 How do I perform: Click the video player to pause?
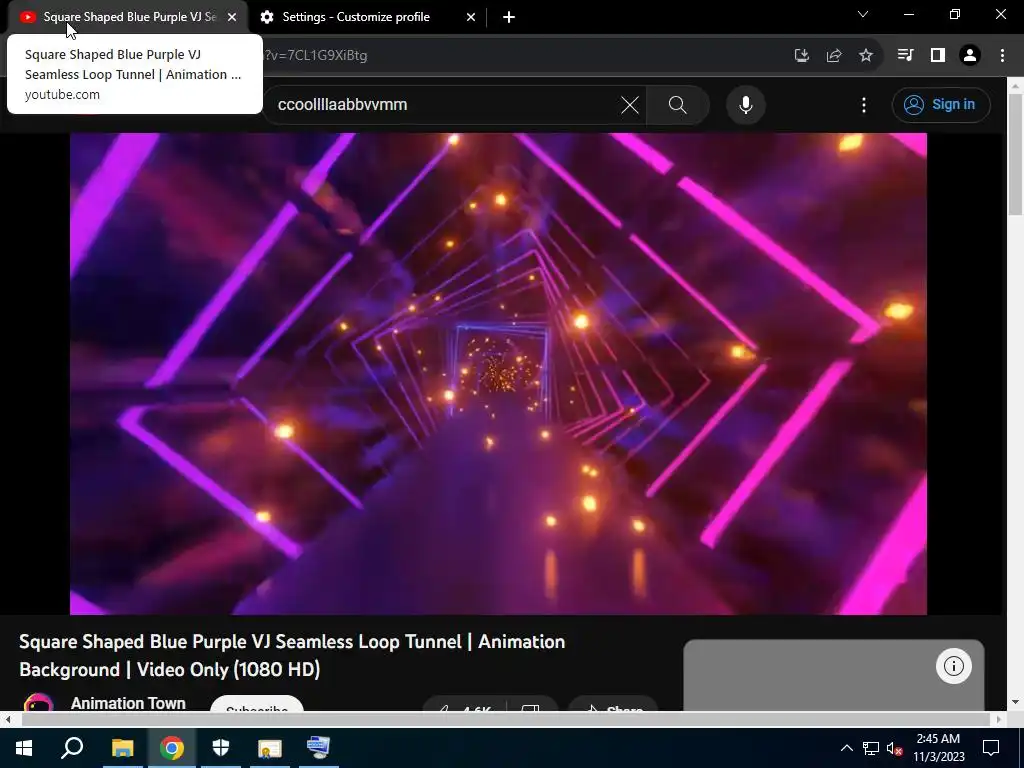coord(498,374)
